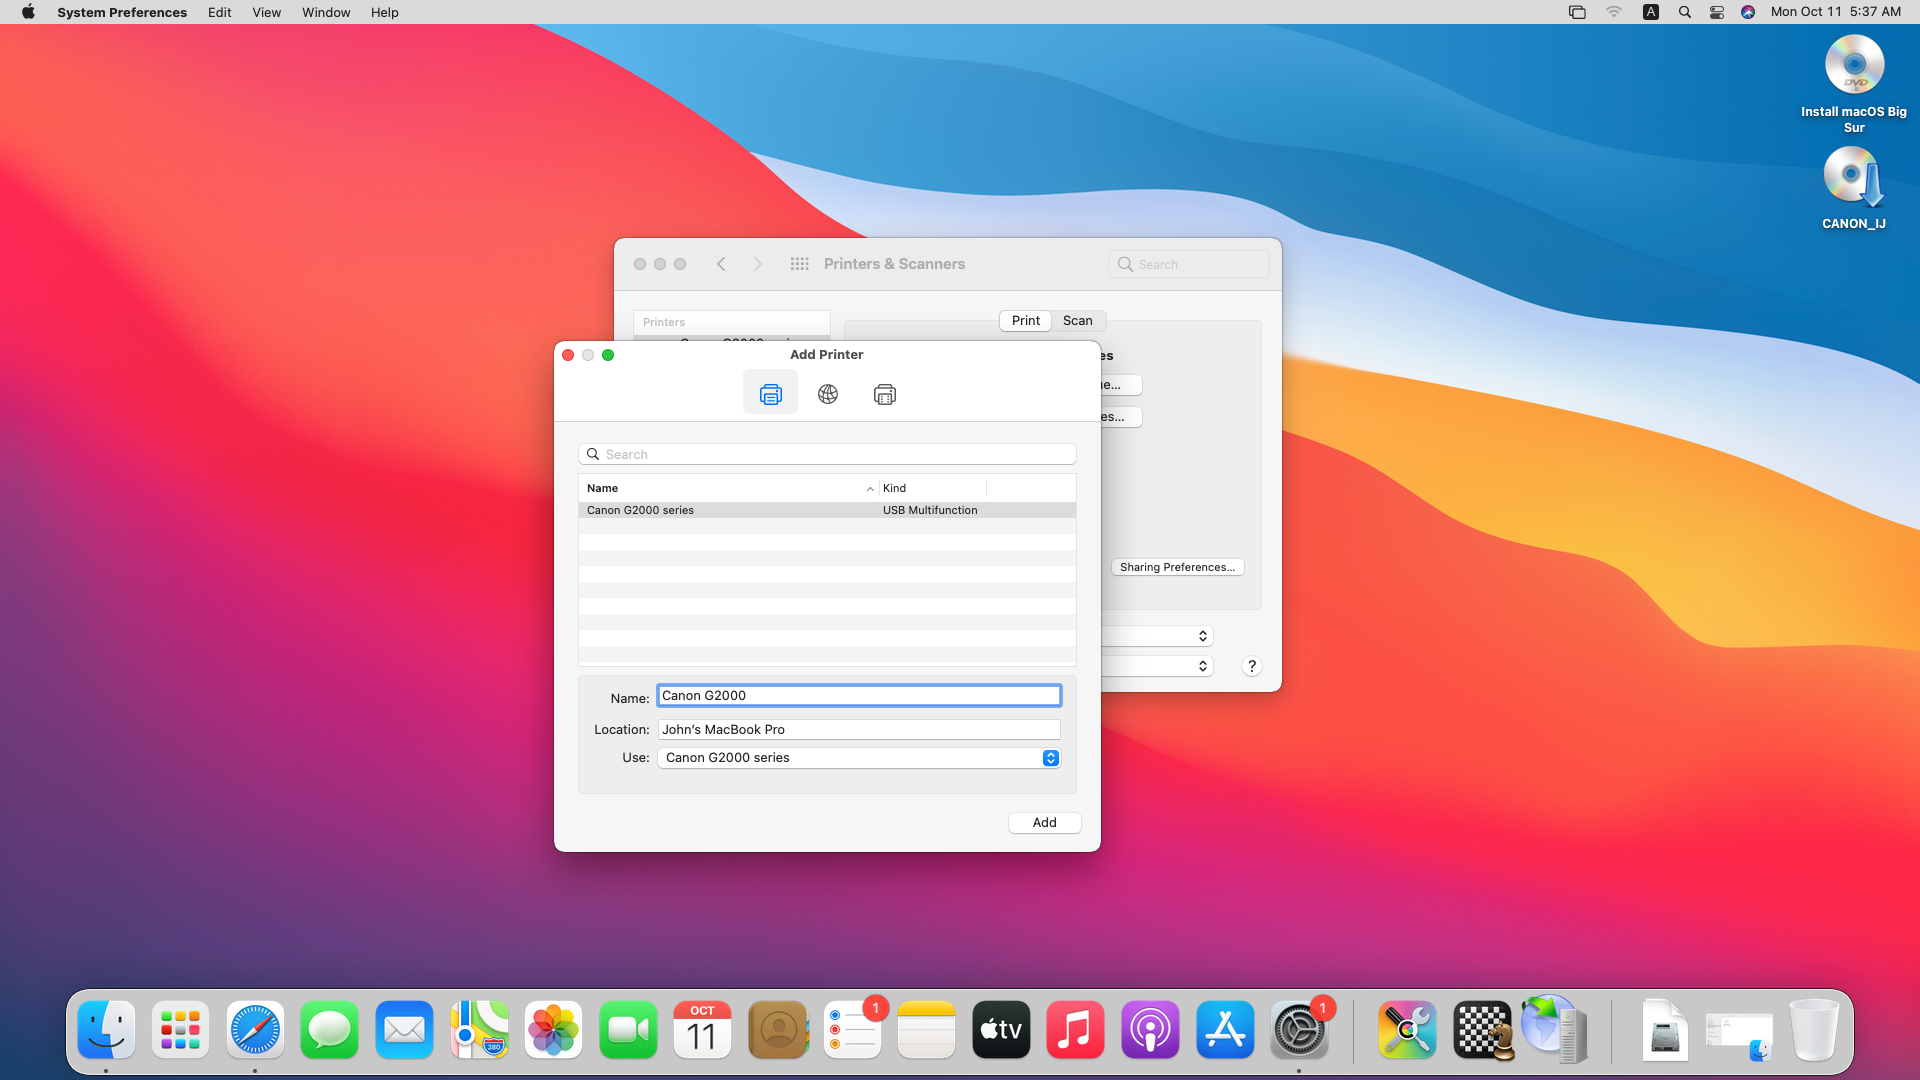Click the Scan tab in Printers & Scanners

tap(1077, 319)
